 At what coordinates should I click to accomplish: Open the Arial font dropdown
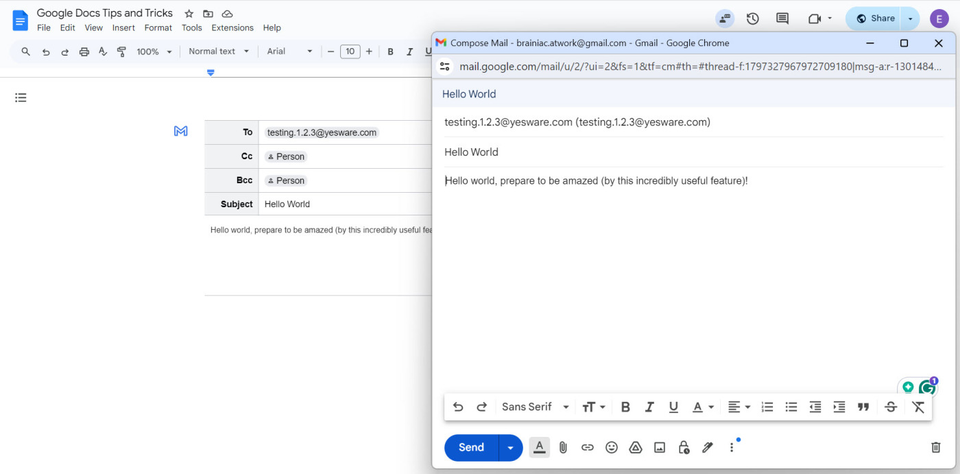coord(290,51)
